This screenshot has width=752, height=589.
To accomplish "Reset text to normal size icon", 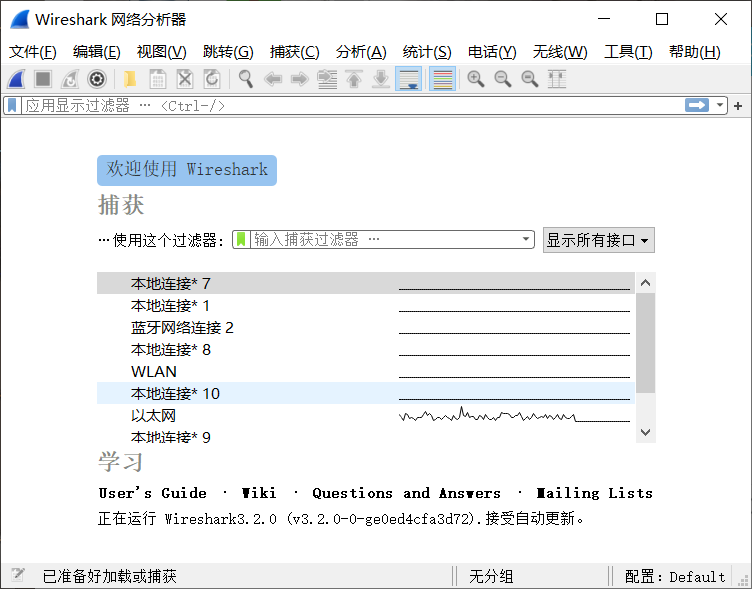I will [529, 79].
